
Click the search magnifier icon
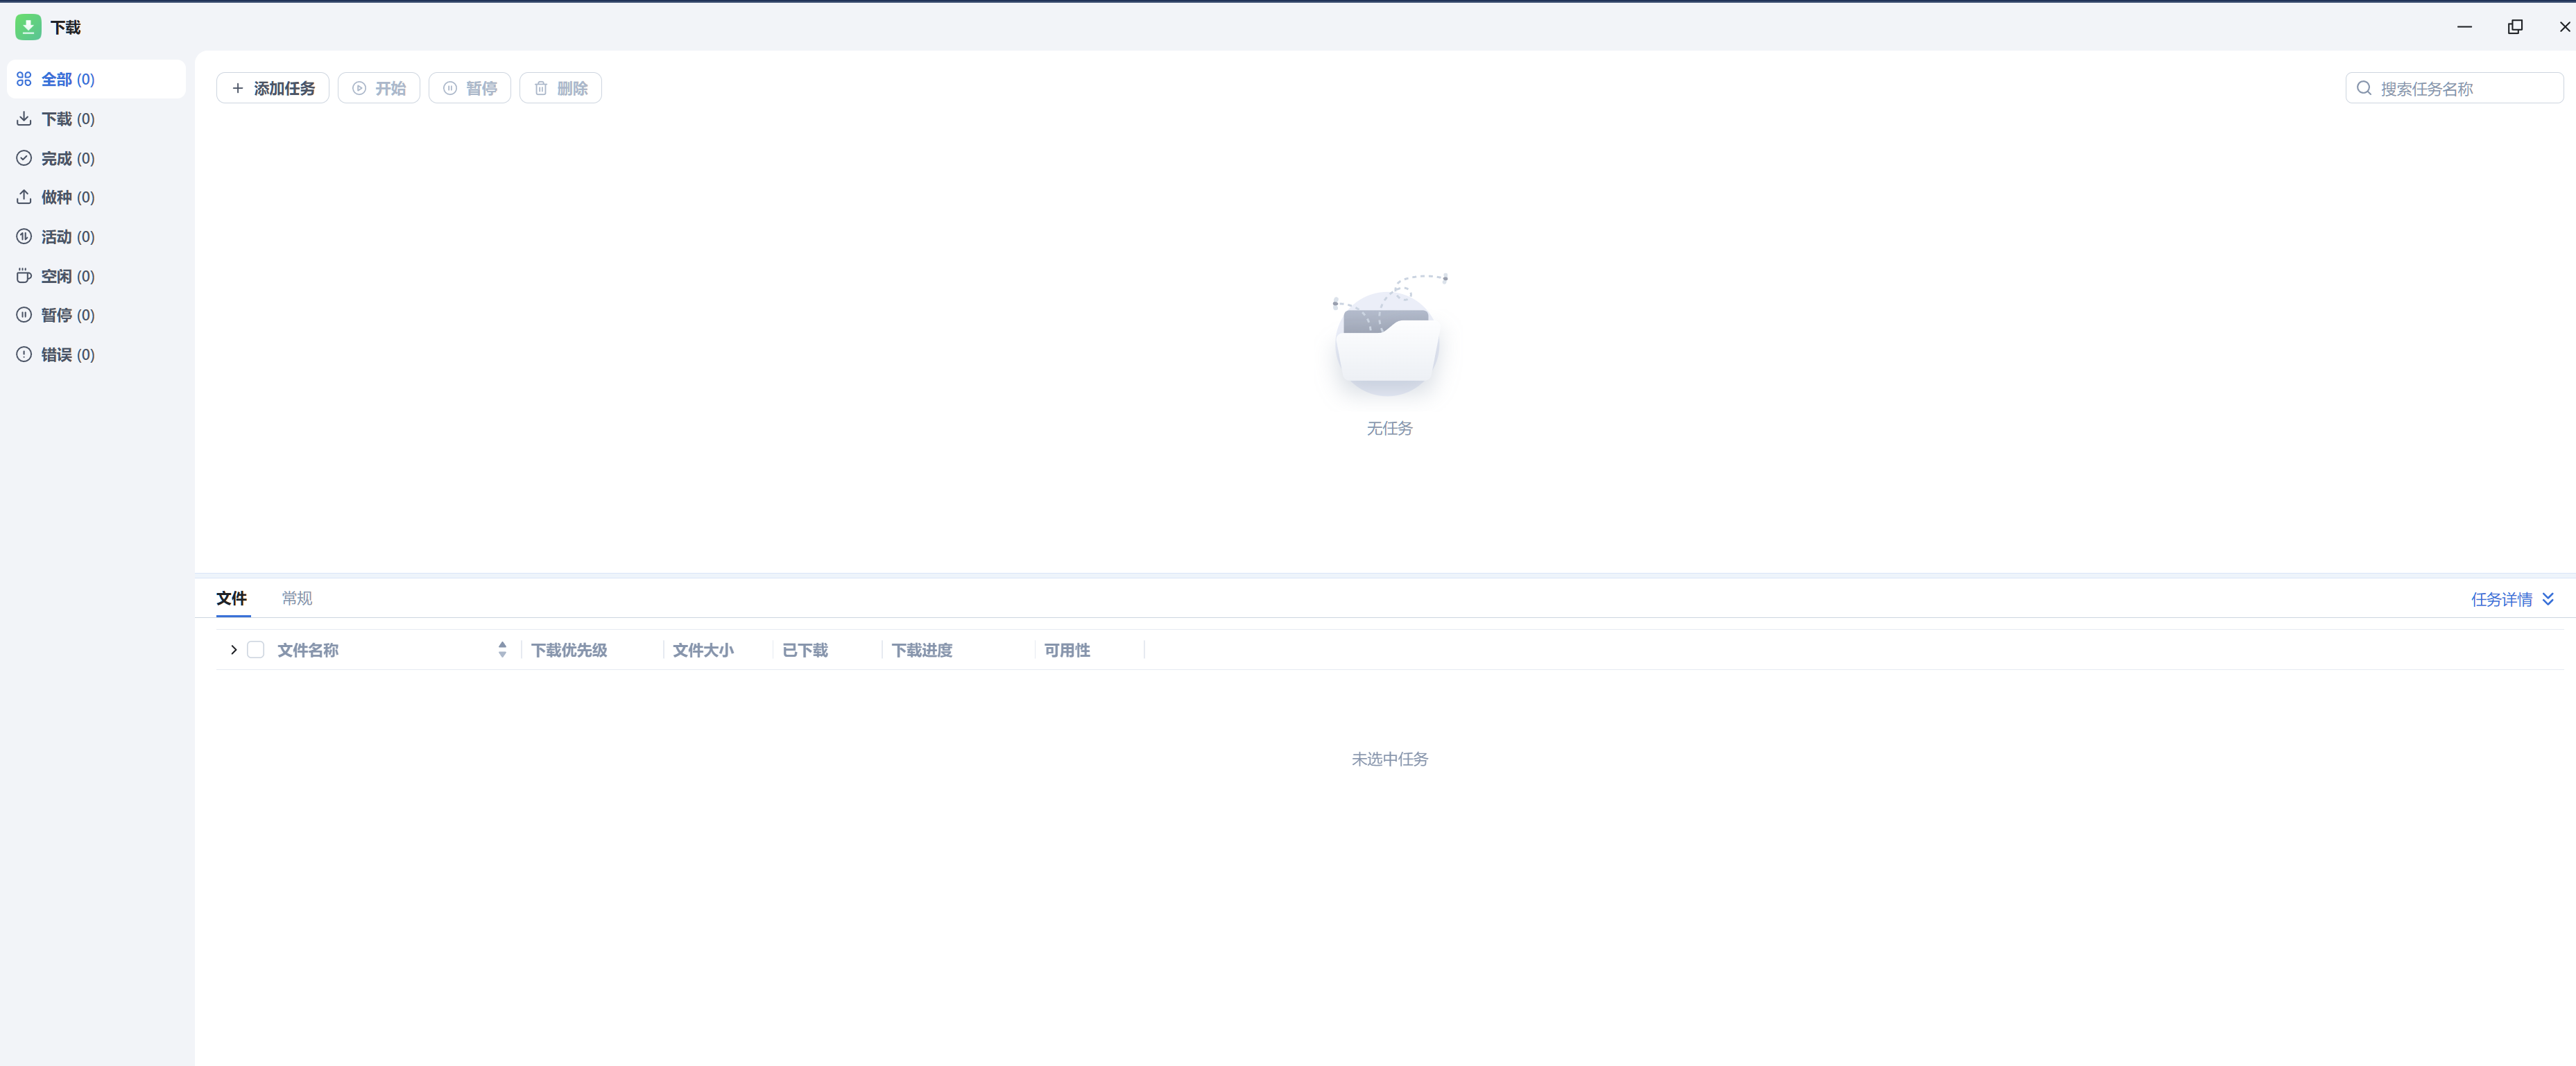click(2364, 88)
